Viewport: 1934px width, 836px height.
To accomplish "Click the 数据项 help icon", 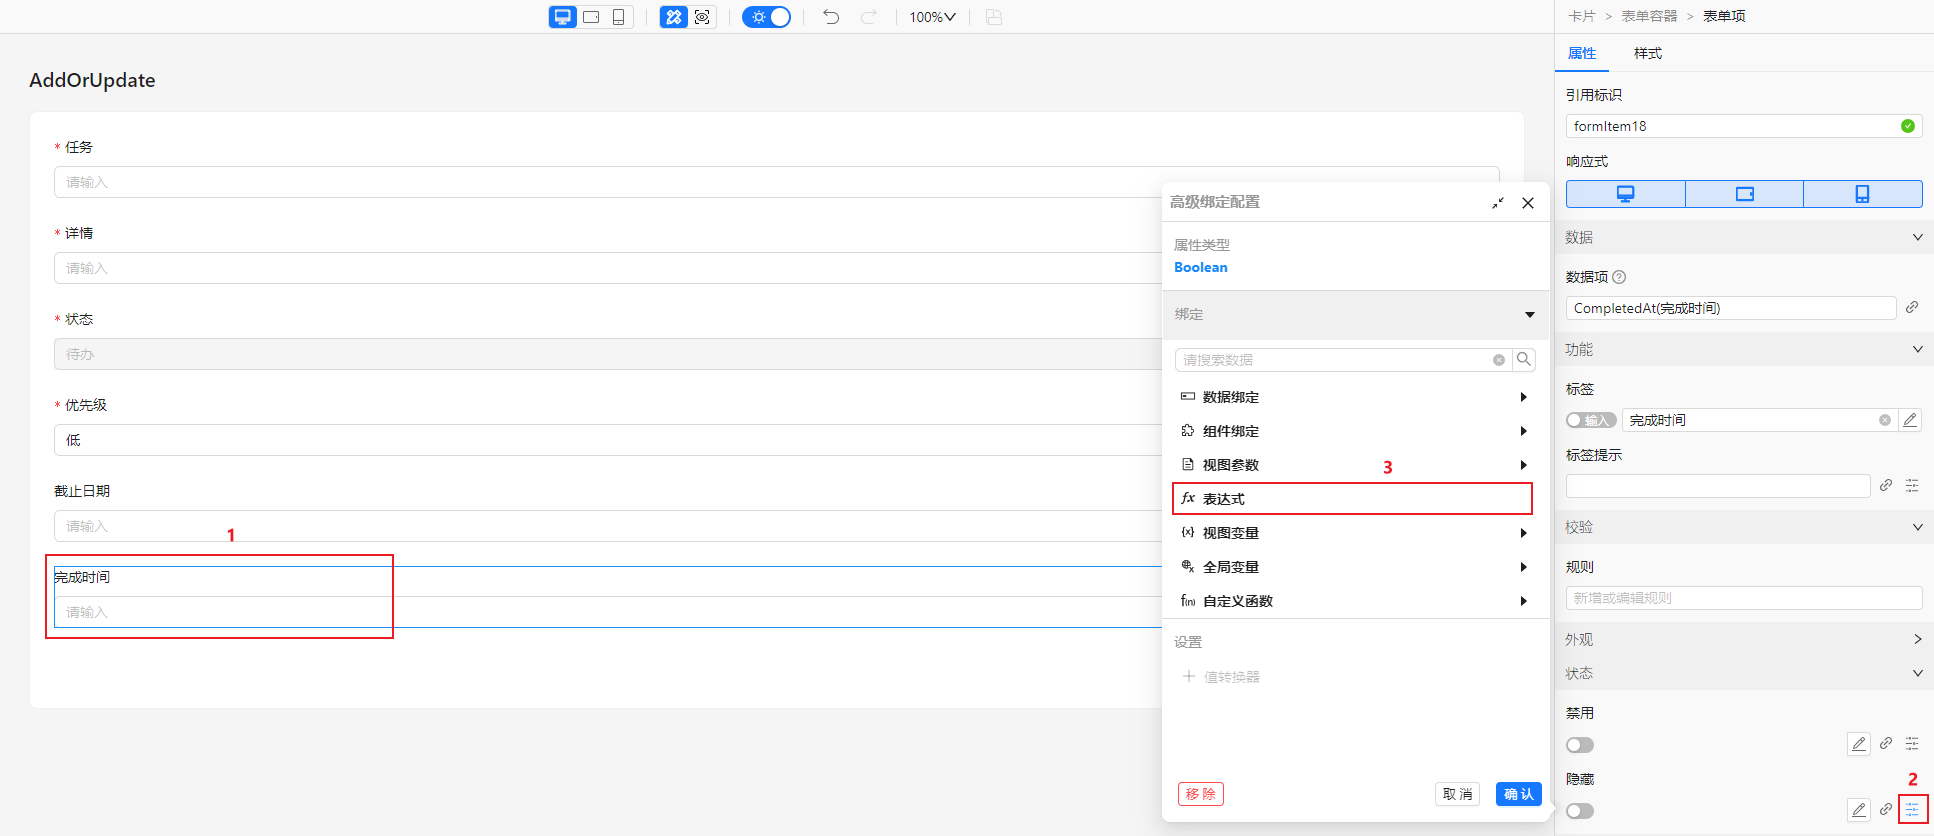I will [x=1620, y=277].
